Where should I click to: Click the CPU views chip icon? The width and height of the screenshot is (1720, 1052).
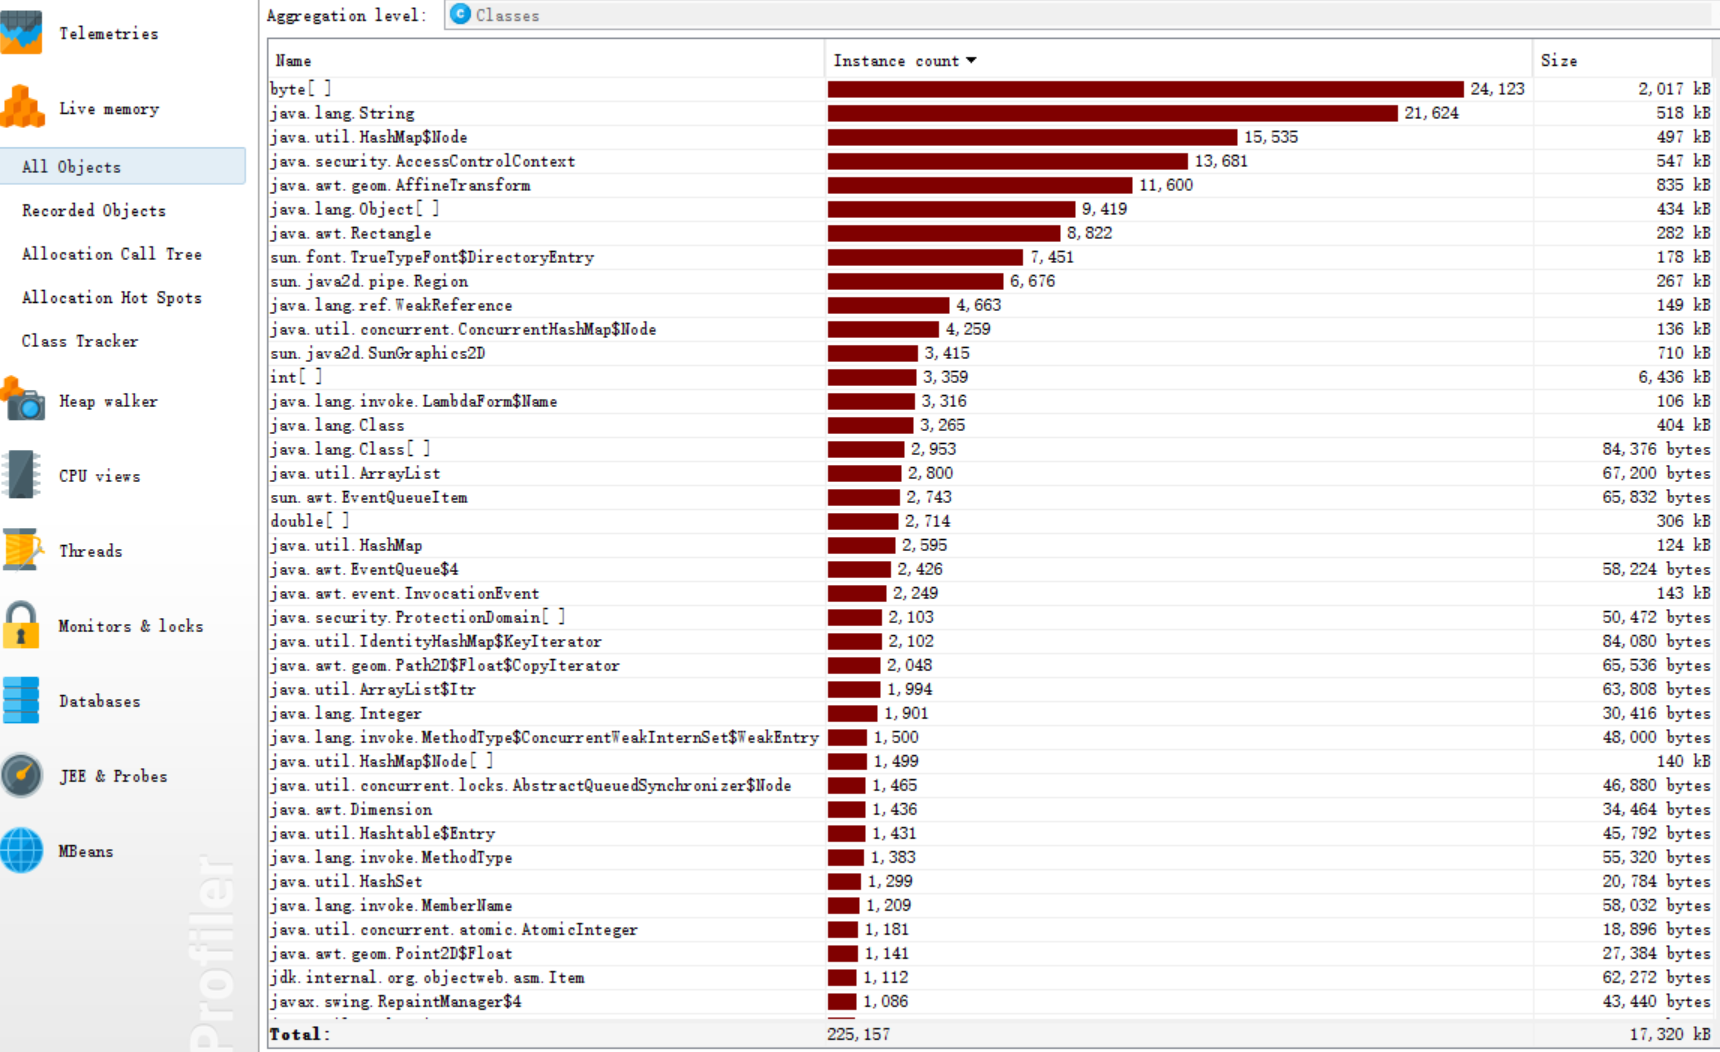point(21,475)
